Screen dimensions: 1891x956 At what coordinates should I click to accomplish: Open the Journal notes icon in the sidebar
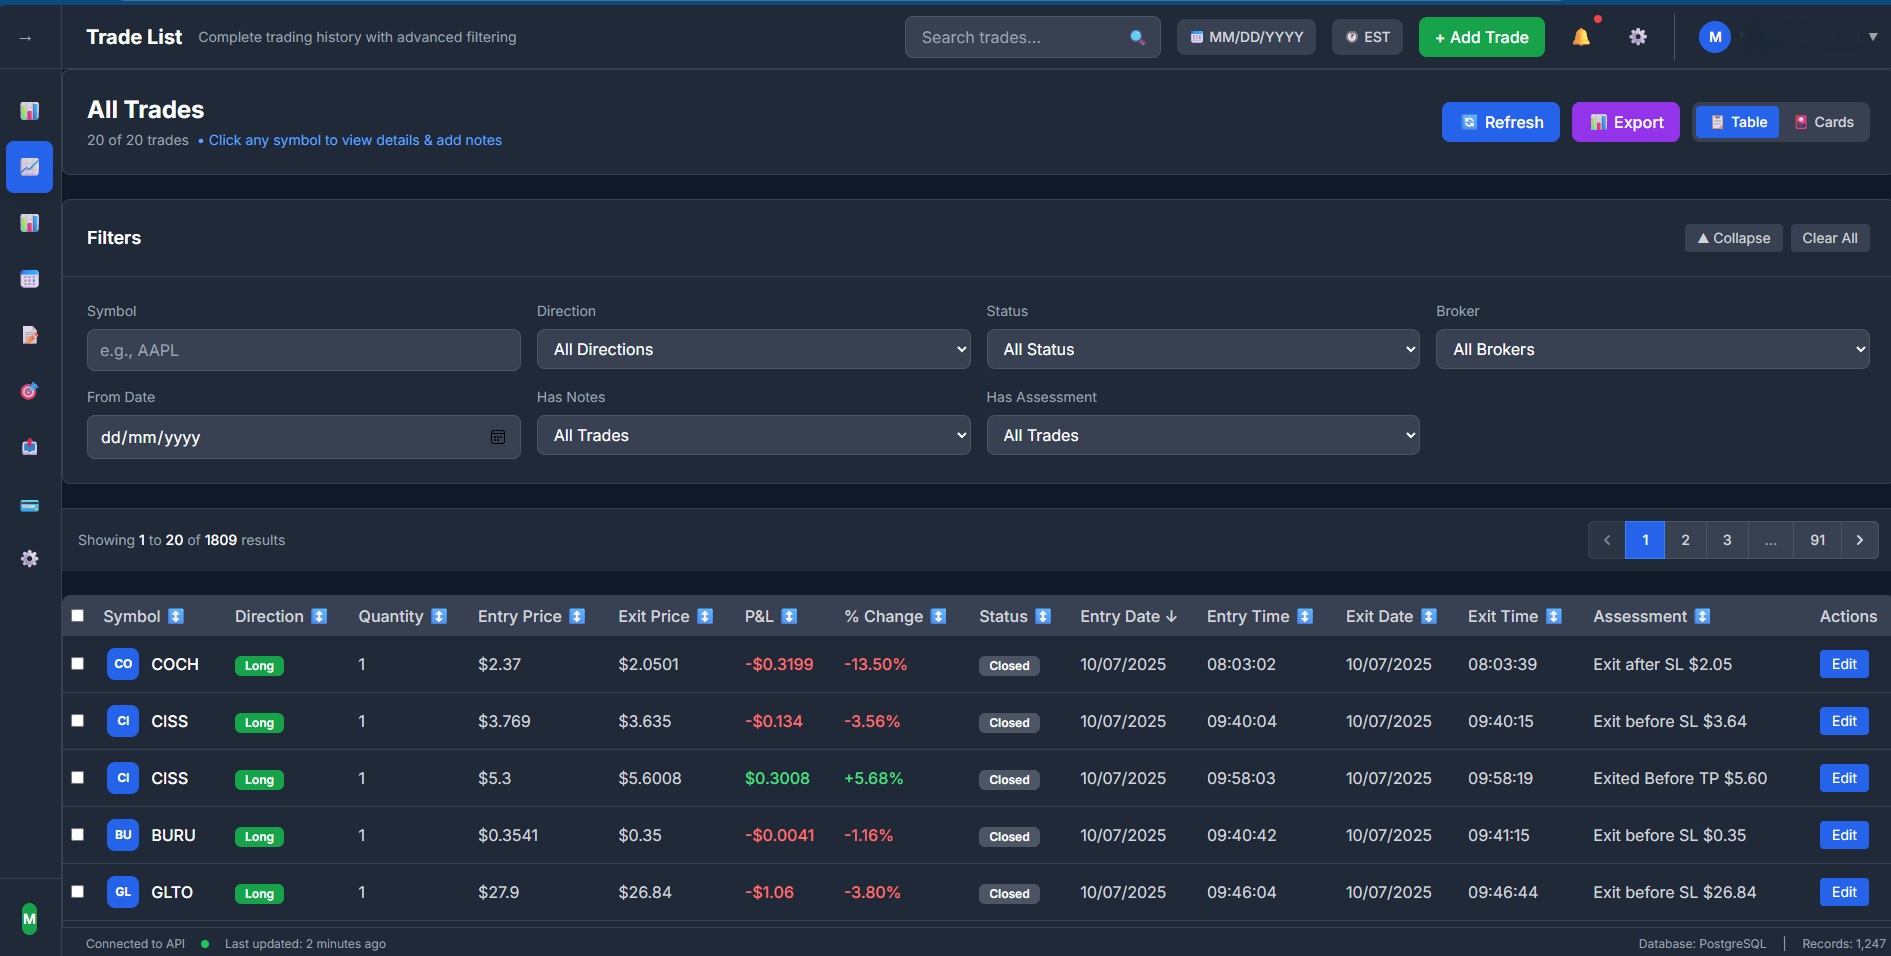29,335
